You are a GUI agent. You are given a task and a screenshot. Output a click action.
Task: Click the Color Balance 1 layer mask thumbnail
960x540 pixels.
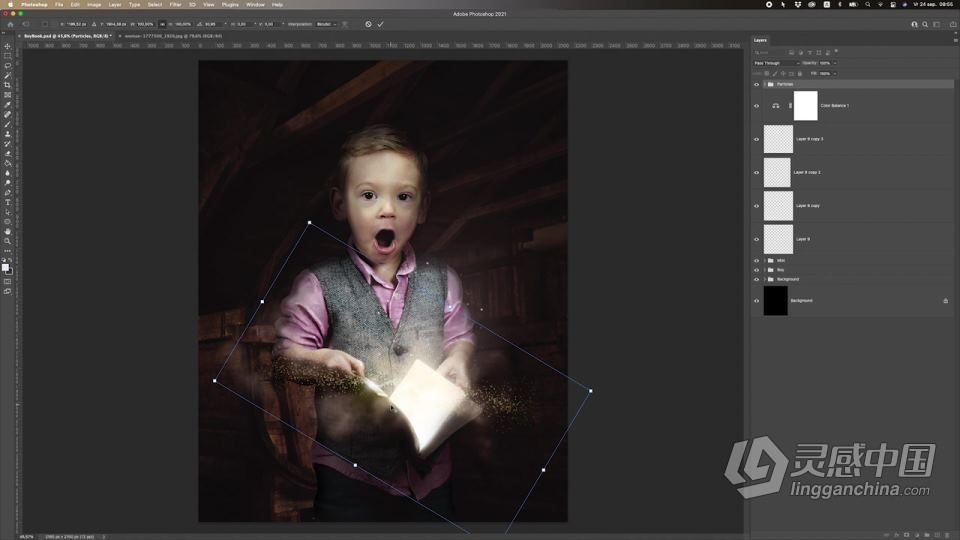click(x=805, y=106)
